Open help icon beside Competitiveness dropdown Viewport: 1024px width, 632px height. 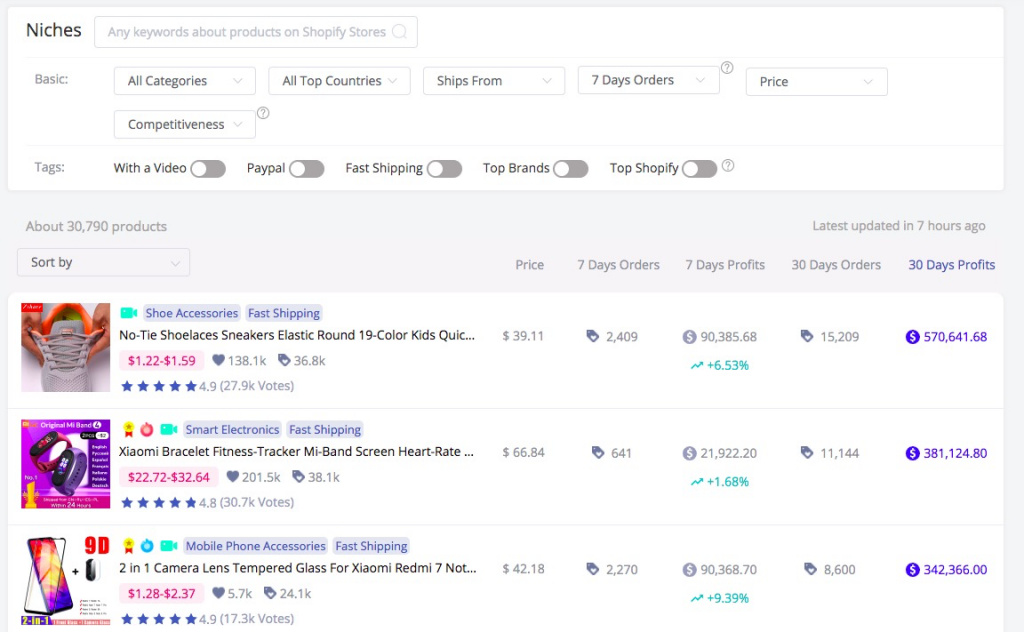[x=263, y=113]
